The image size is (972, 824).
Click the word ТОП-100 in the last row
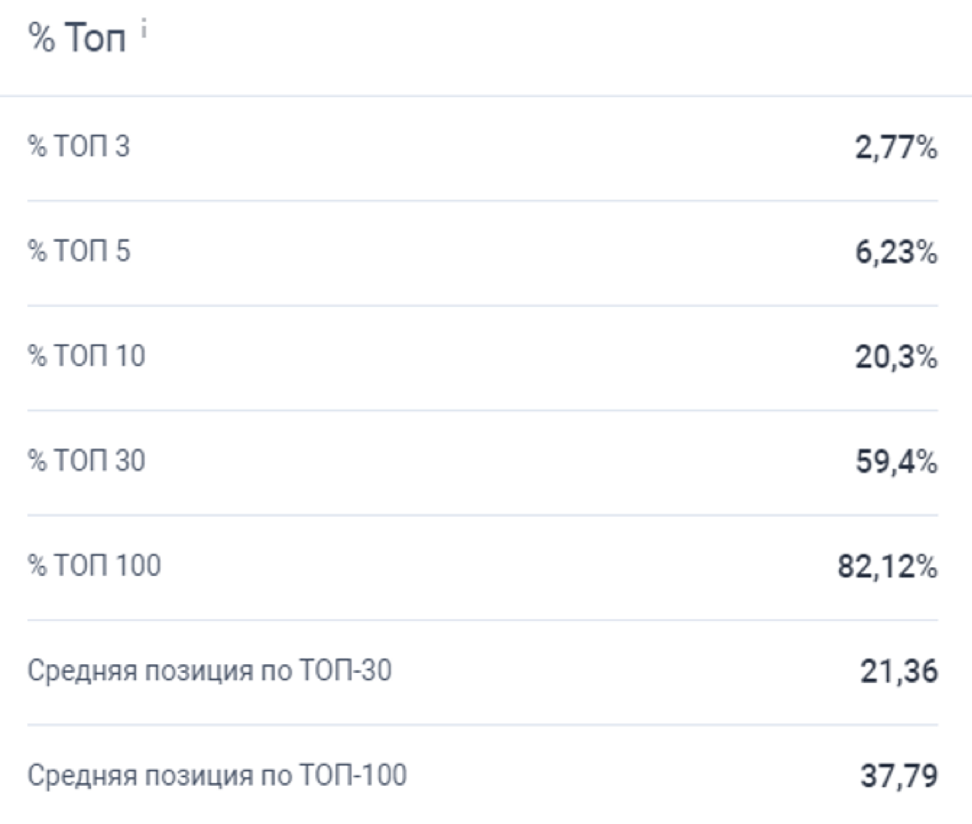pos(360,776)
